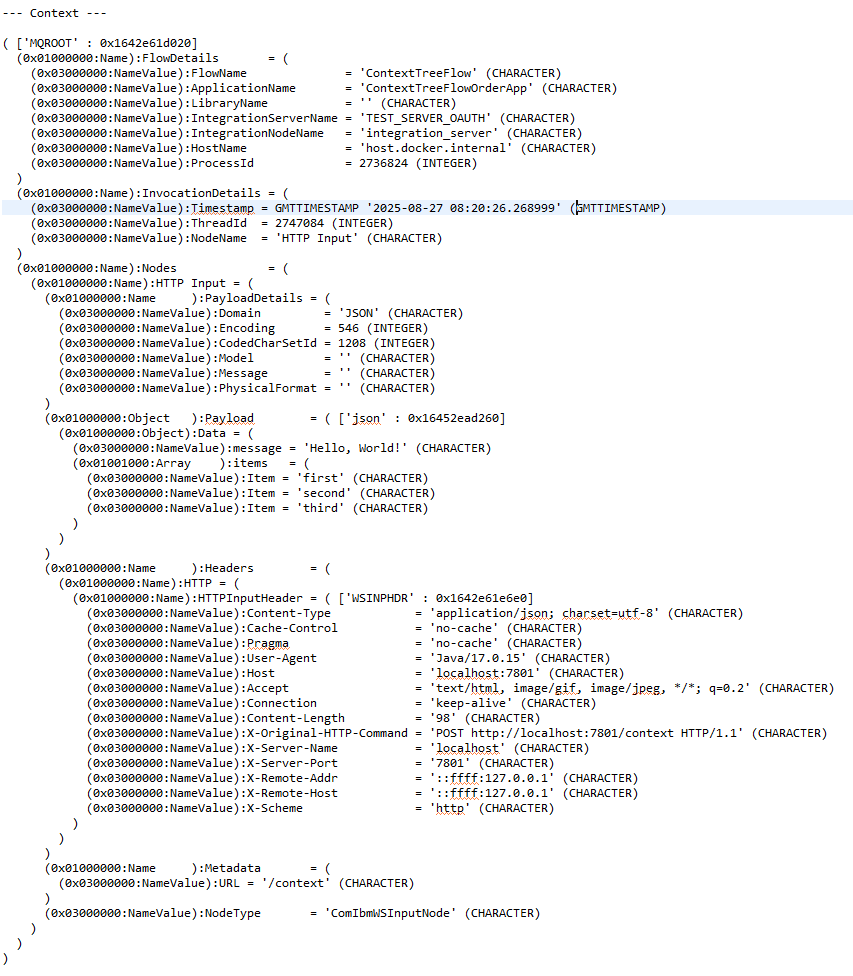Viewport: 853px width, 976px height.
Task: Select the User-Agent value 'Java/17.0.15'
Action: pos(478,658)
